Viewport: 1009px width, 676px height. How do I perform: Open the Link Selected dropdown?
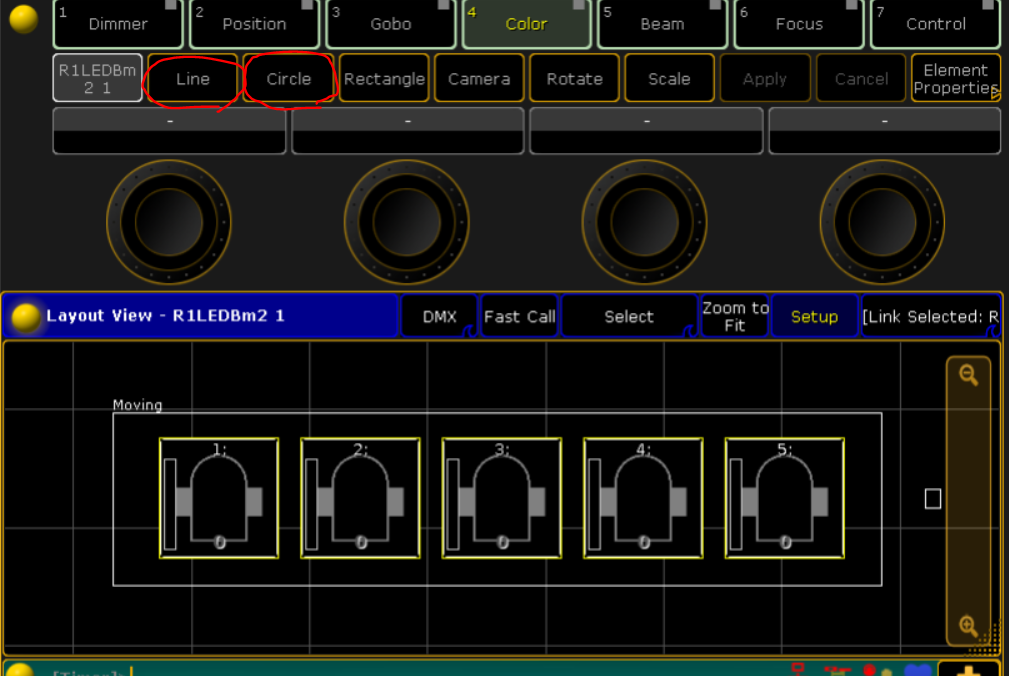[930, 316]
